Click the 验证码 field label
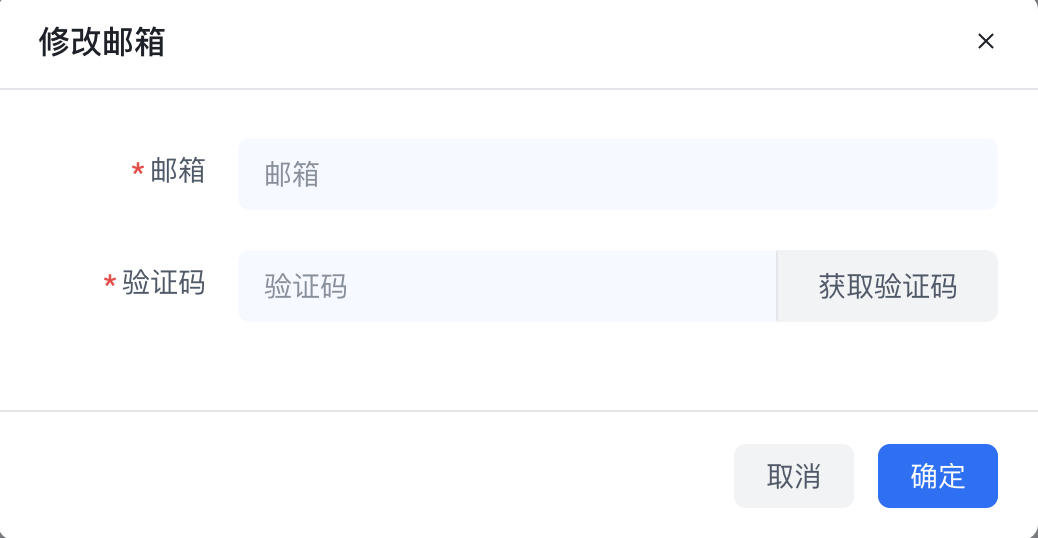 click(x=164, y=283)
